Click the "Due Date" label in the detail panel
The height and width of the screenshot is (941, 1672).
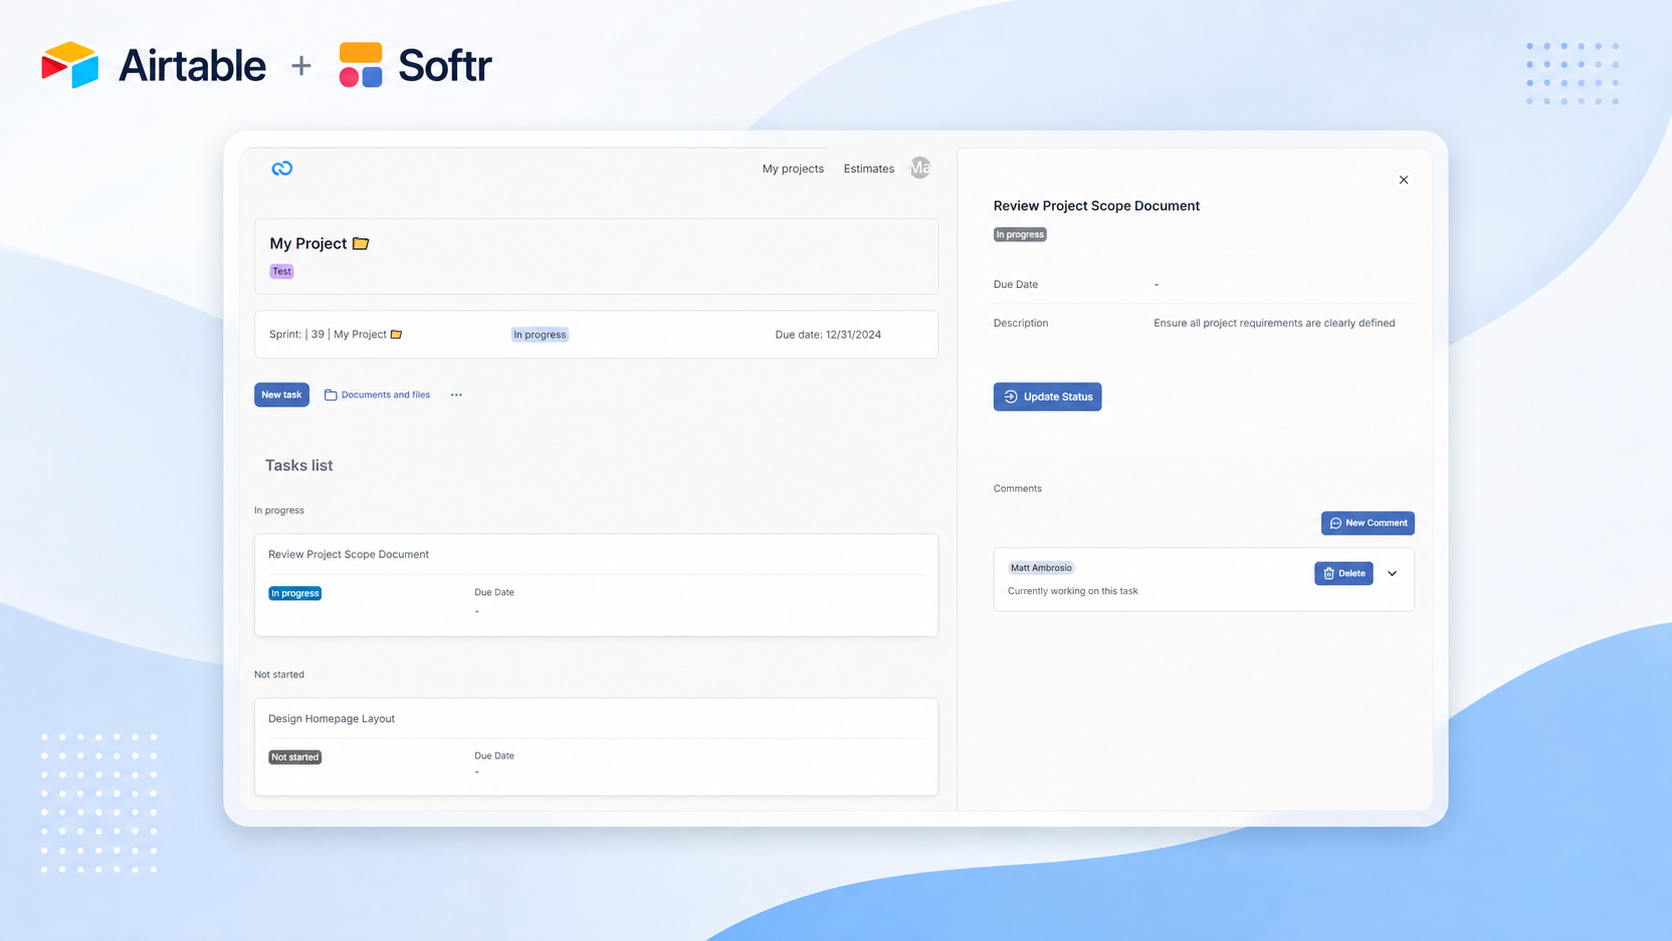pos(1016,285)
